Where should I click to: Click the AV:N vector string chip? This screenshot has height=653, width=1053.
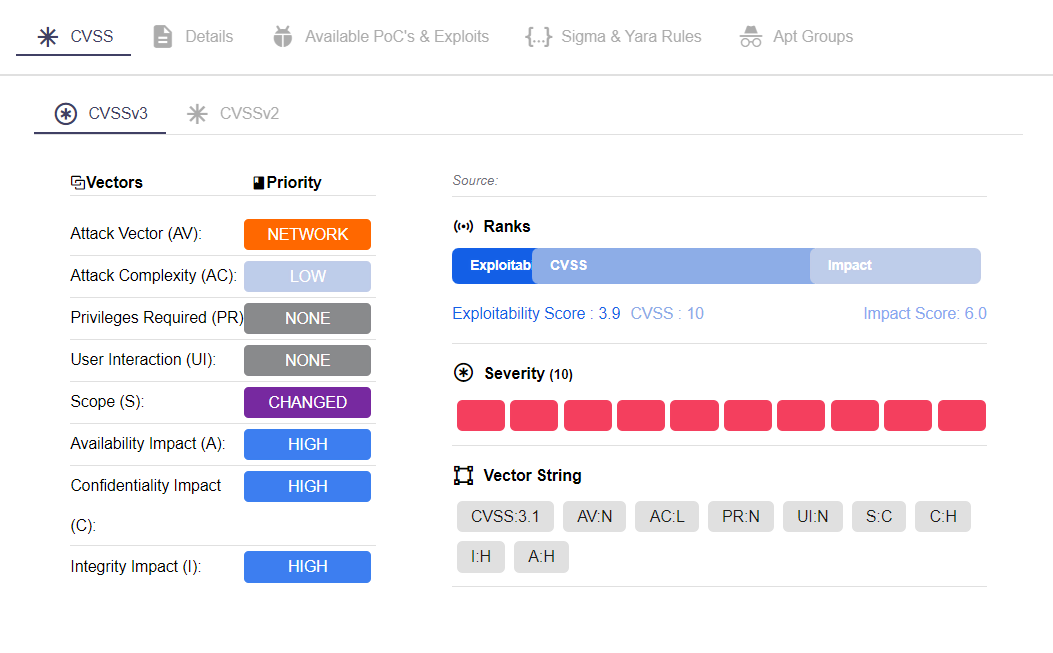pos(594,517)
